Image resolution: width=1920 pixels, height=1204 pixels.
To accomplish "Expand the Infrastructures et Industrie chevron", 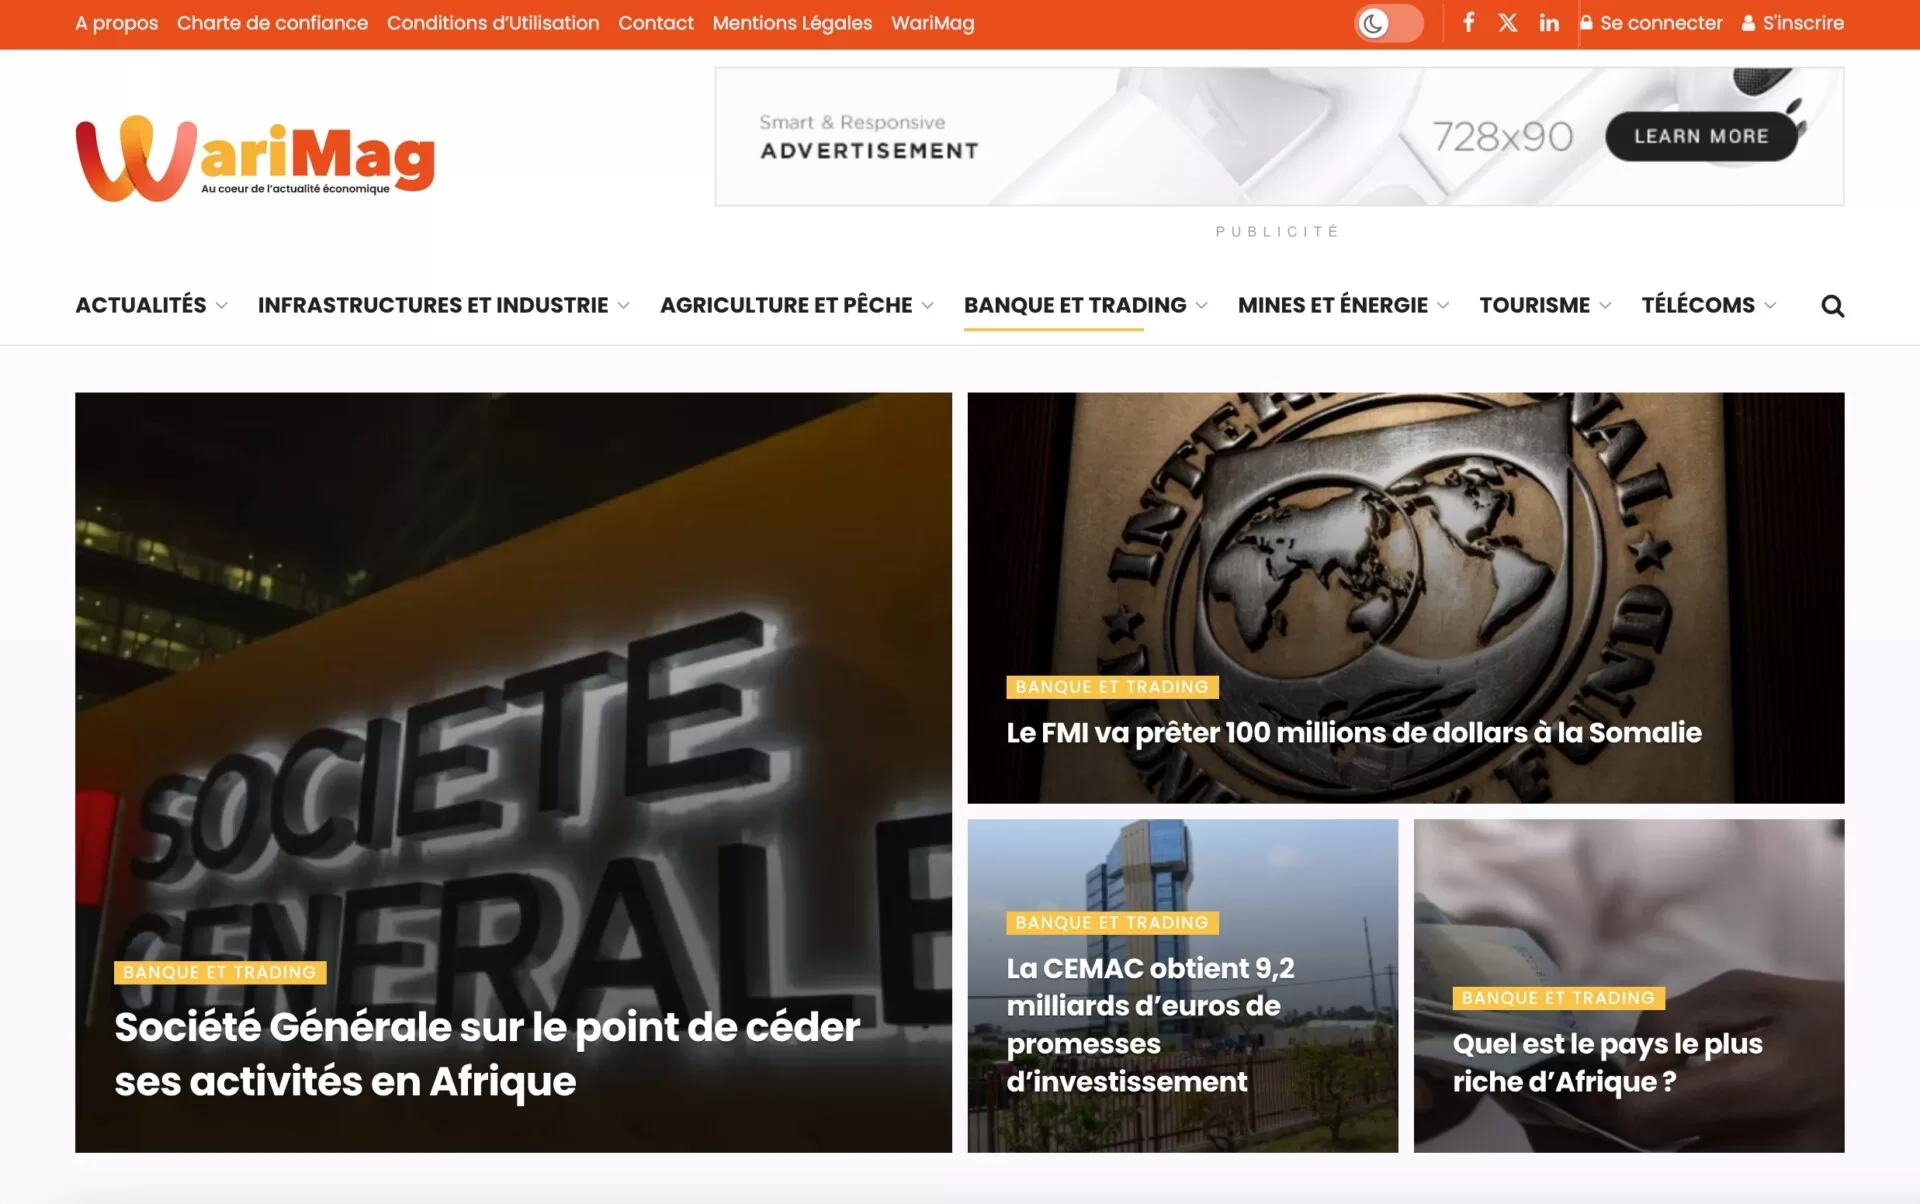I will tap(624, 306).
